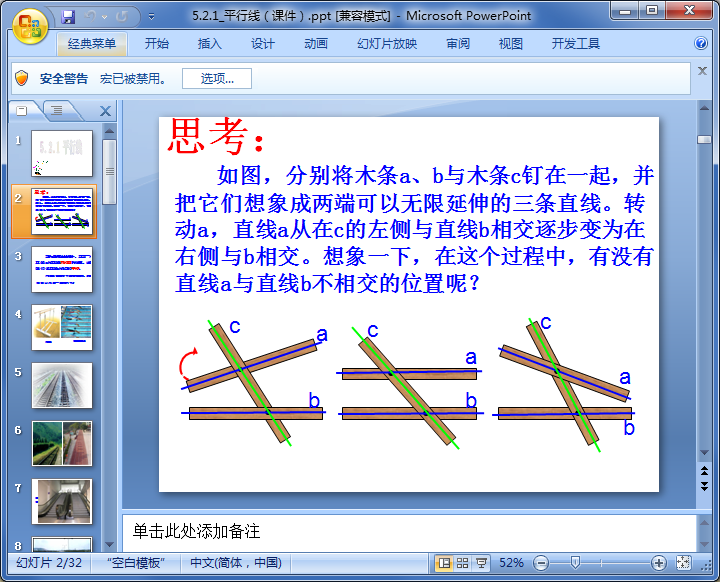
Task: Click slide area scroll down arrow
Action: point(704,452)
